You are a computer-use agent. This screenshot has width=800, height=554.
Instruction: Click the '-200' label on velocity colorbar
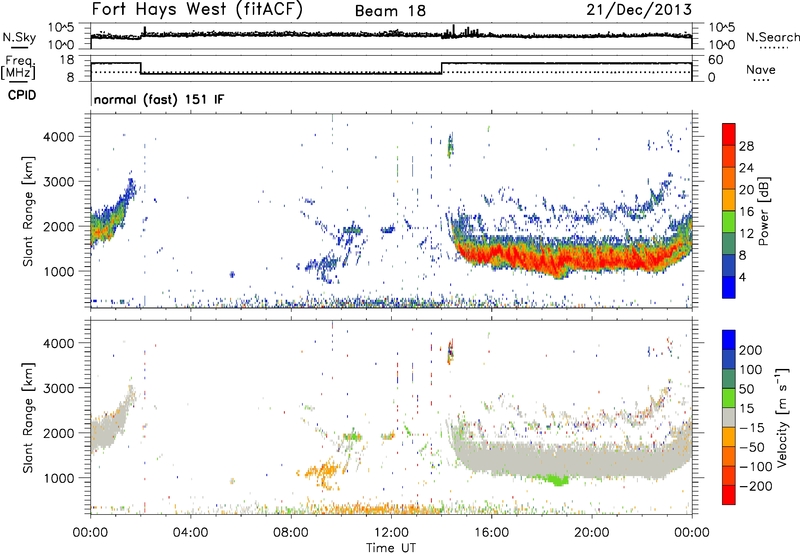click(756, 486)
